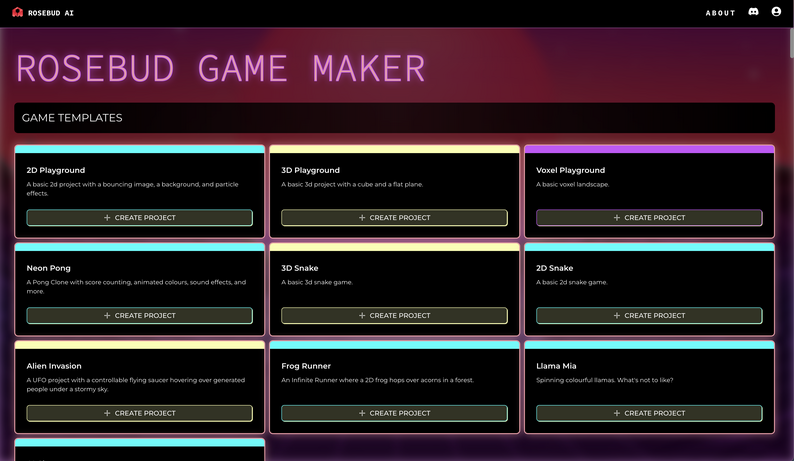The height and width of the screenshot is (461, 794).
Task: Select the 3D Playground card title
Action: (x=310, y=170)
